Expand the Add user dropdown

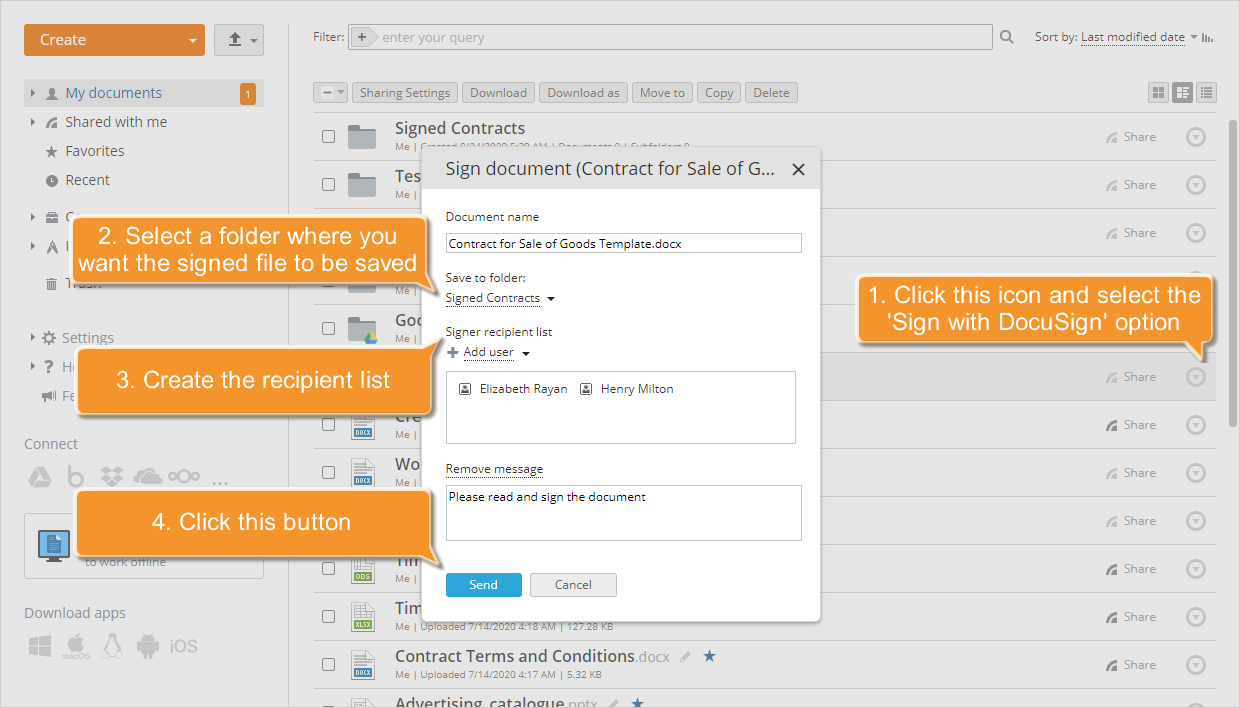click(527, 352)
